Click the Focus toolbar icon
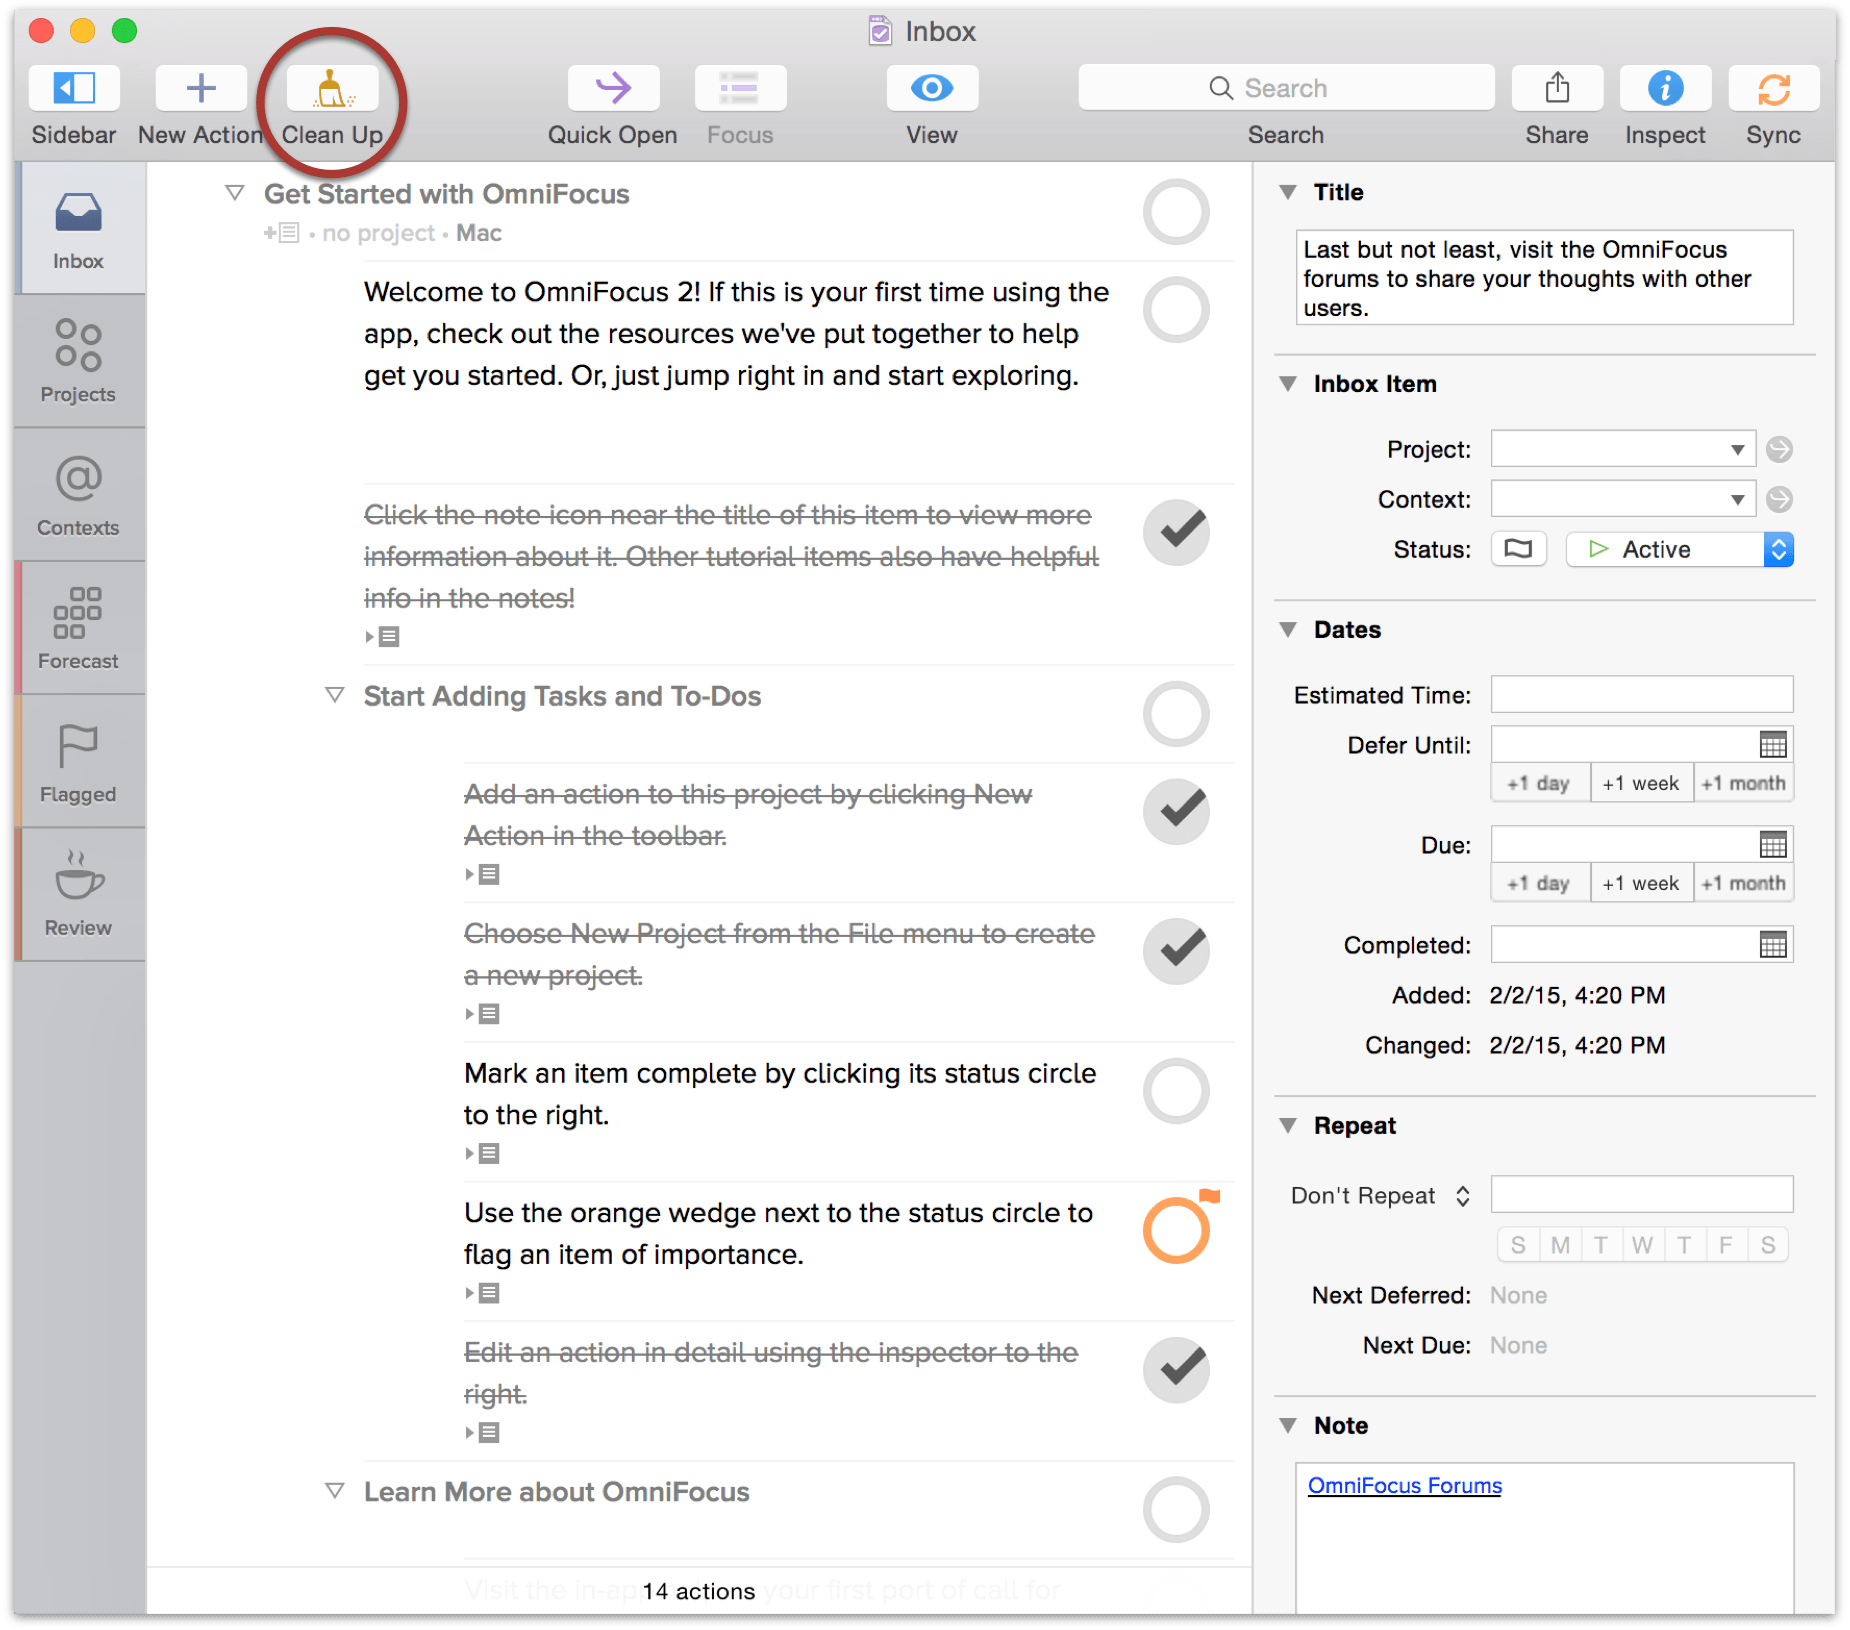The image size is (1850, 1630). click(x=740, y=88)
